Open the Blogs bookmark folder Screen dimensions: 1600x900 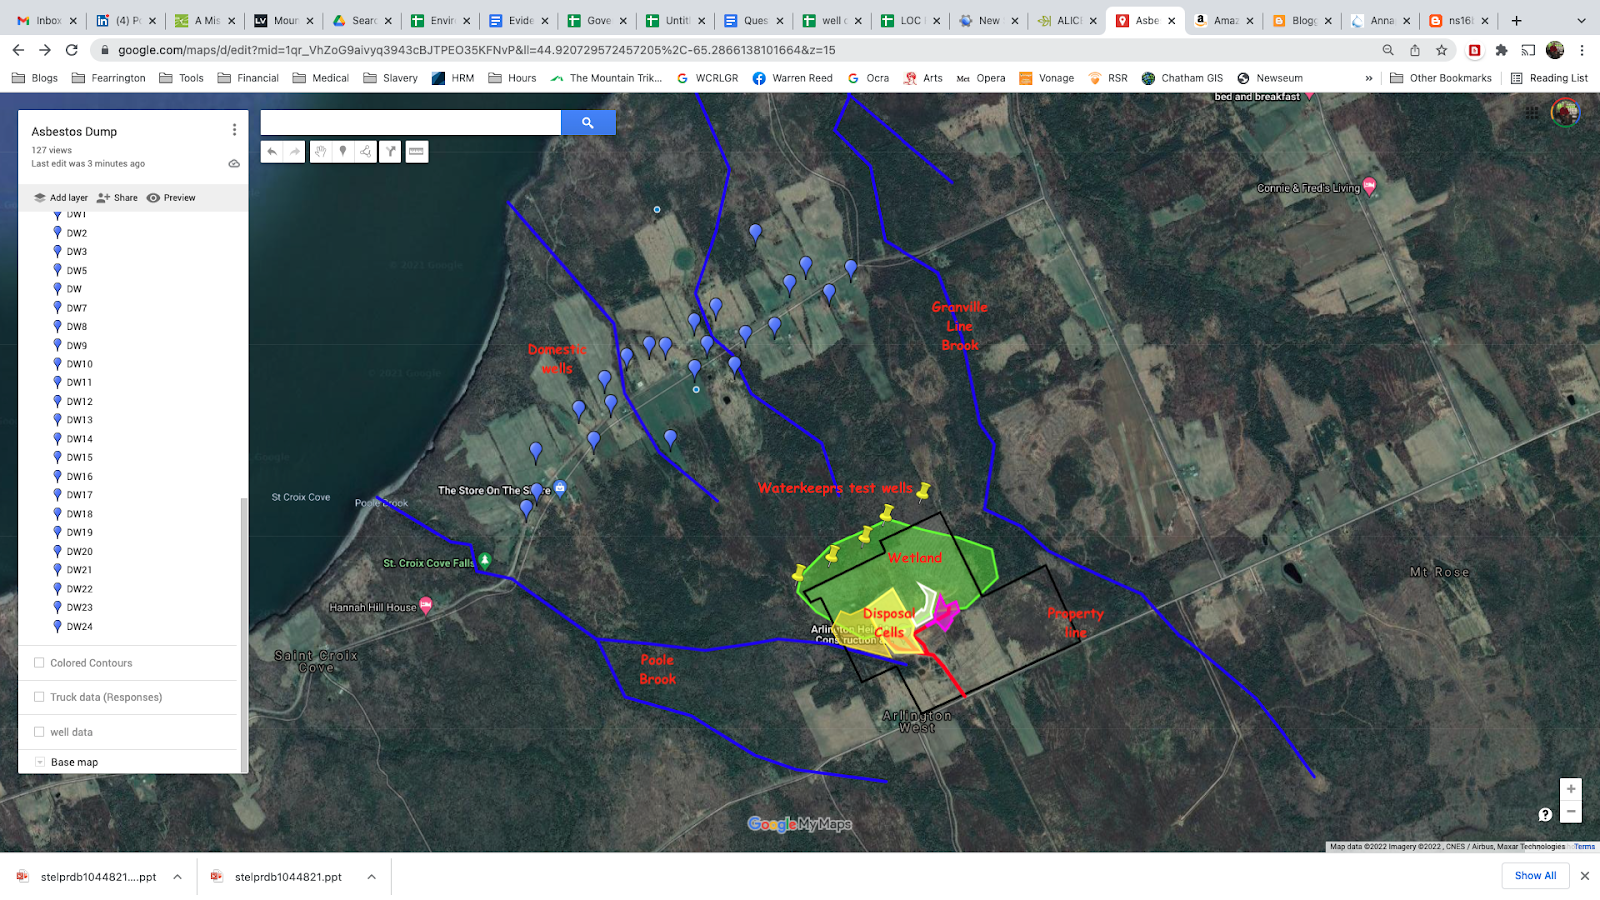[x=35, y=78]
